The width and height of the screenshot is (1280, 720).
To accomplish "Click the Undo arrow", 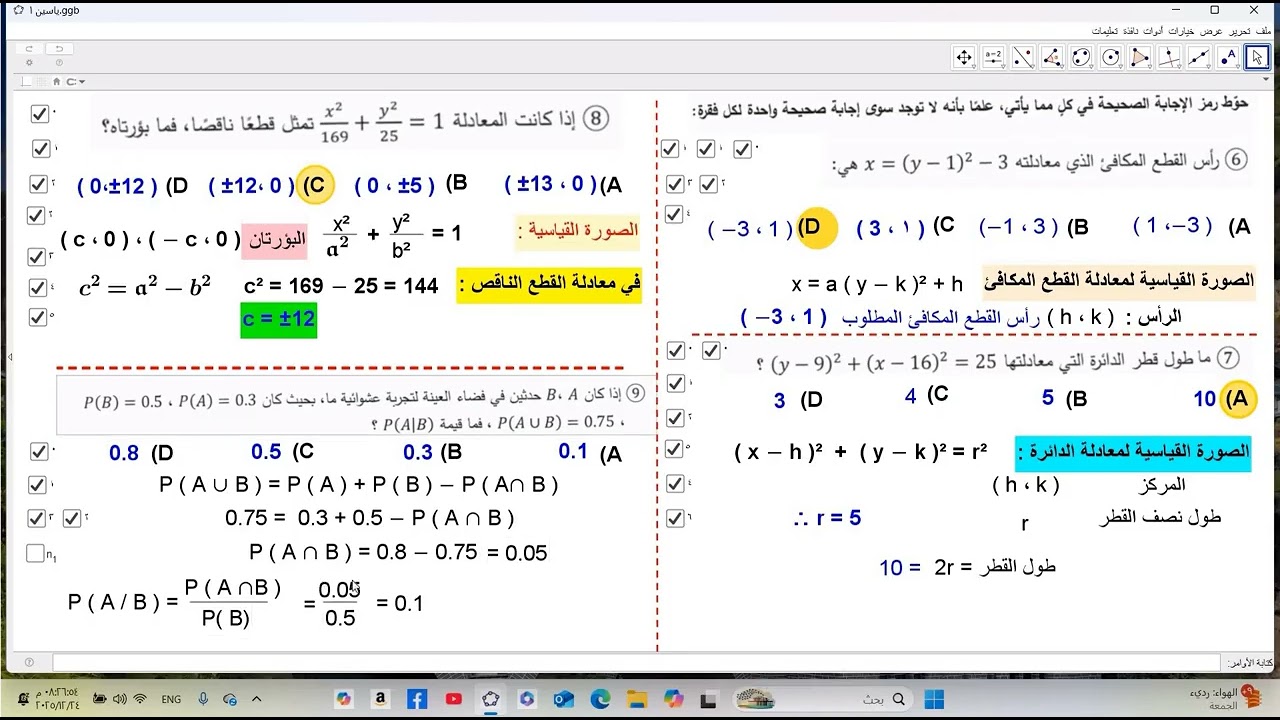I will [59, 48].
